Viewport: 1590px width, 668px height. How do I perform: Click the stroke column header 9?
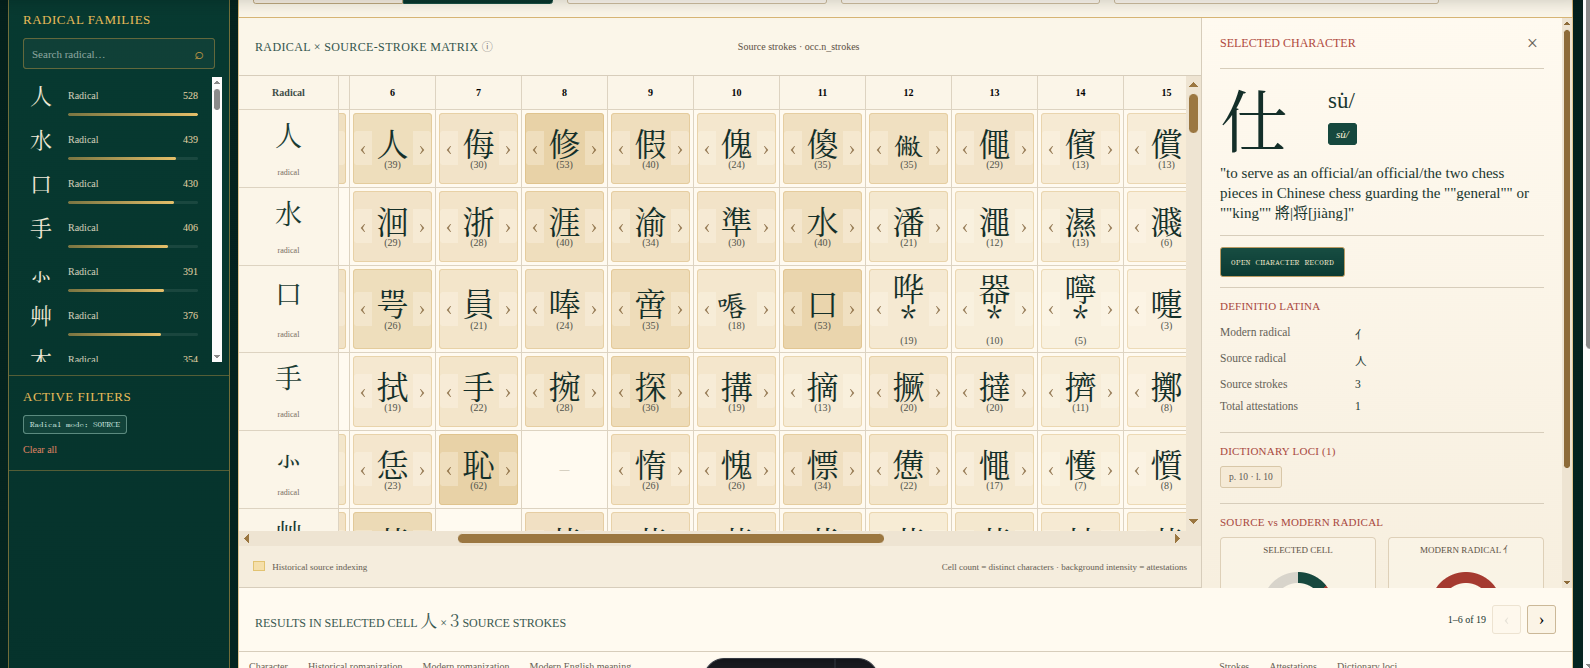click(x=650, y=93)
